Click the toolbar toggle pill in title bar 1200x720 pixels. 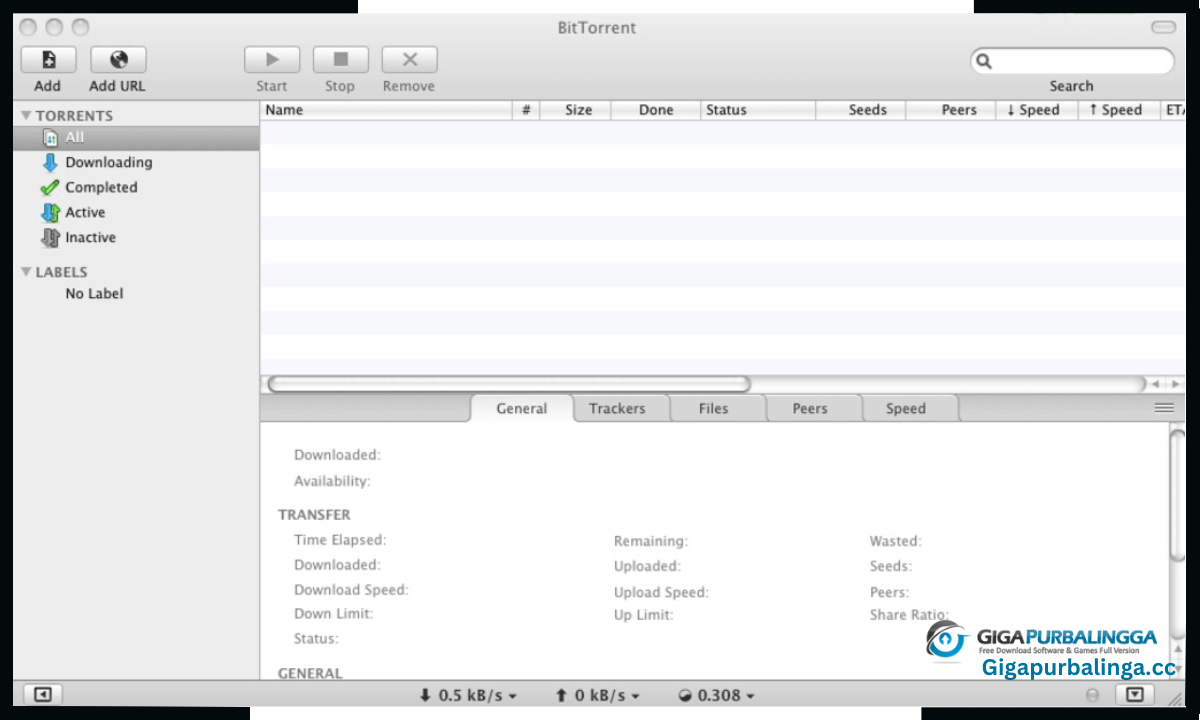[x=1163, y=27]
